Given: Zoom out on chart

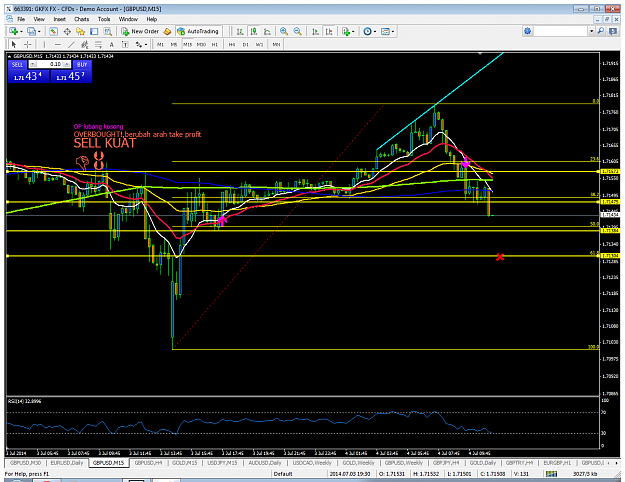Looking at the screenshot, I should click(x=297, y=31).
